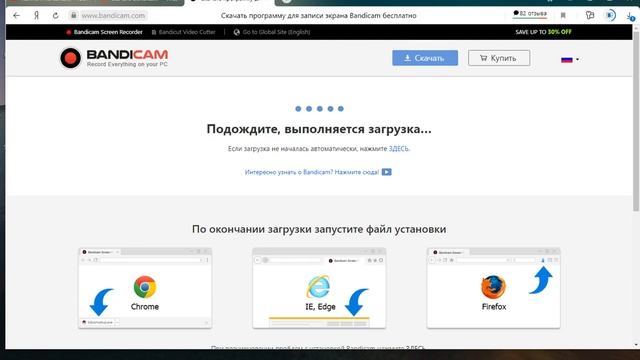Click the IE, Edge instruction thumbnail
Image resolution: width=640 pixels, height=360 pixels.
click(319, 288)
